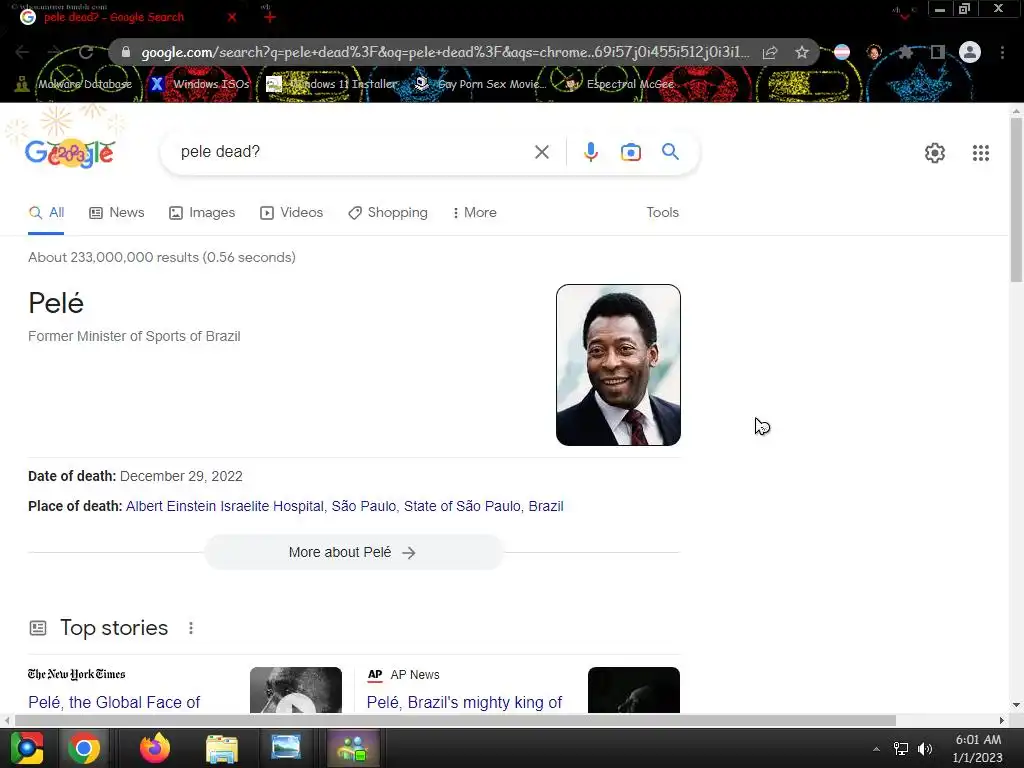
Task: Click the volume speaker tray icon
Action: tap(925, 749)
